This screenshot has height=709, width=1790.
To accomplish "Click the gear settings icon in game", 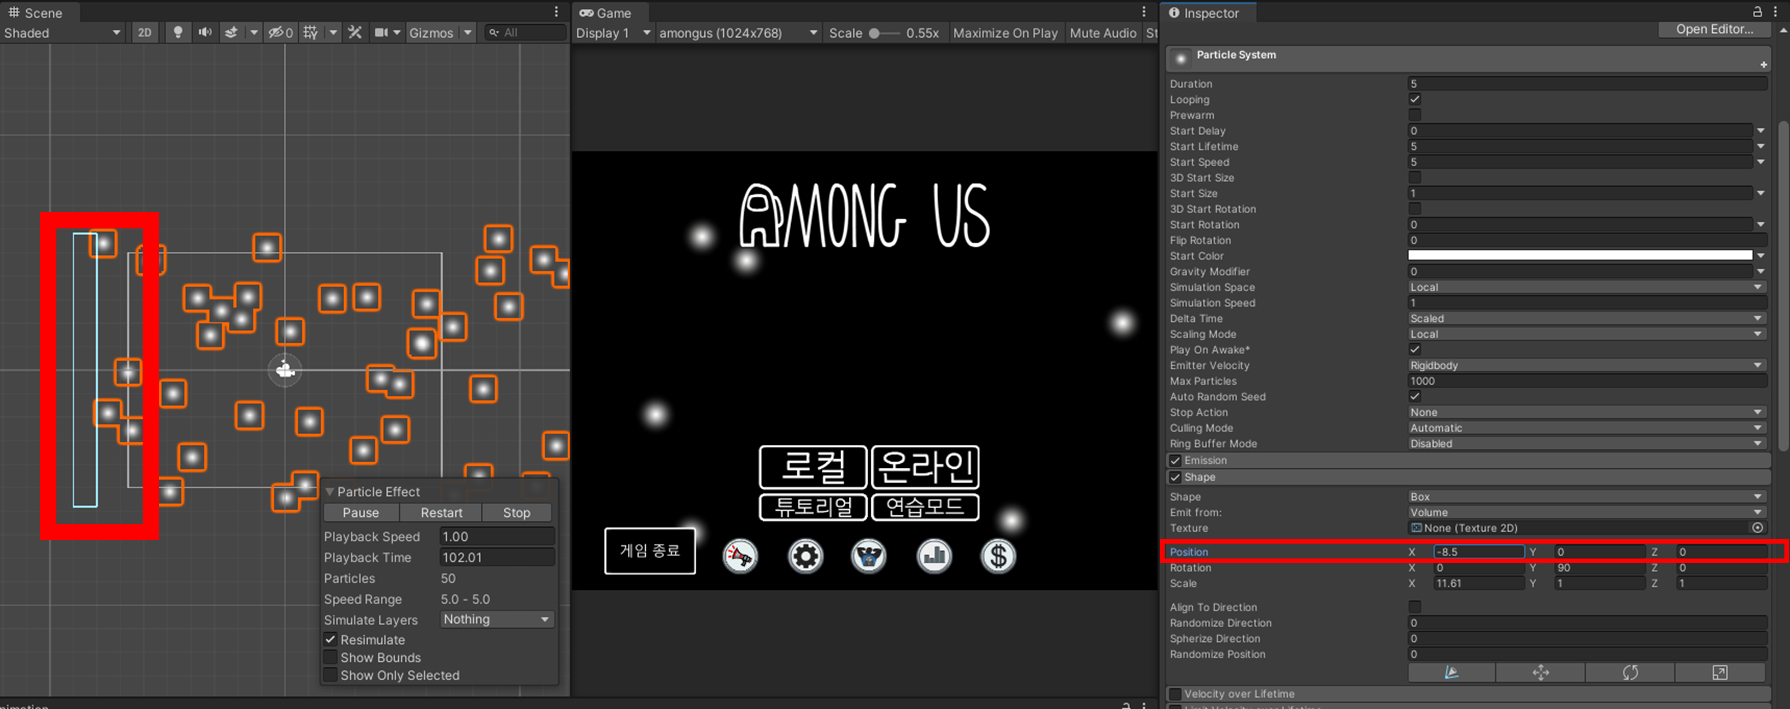I will point(805,556).
